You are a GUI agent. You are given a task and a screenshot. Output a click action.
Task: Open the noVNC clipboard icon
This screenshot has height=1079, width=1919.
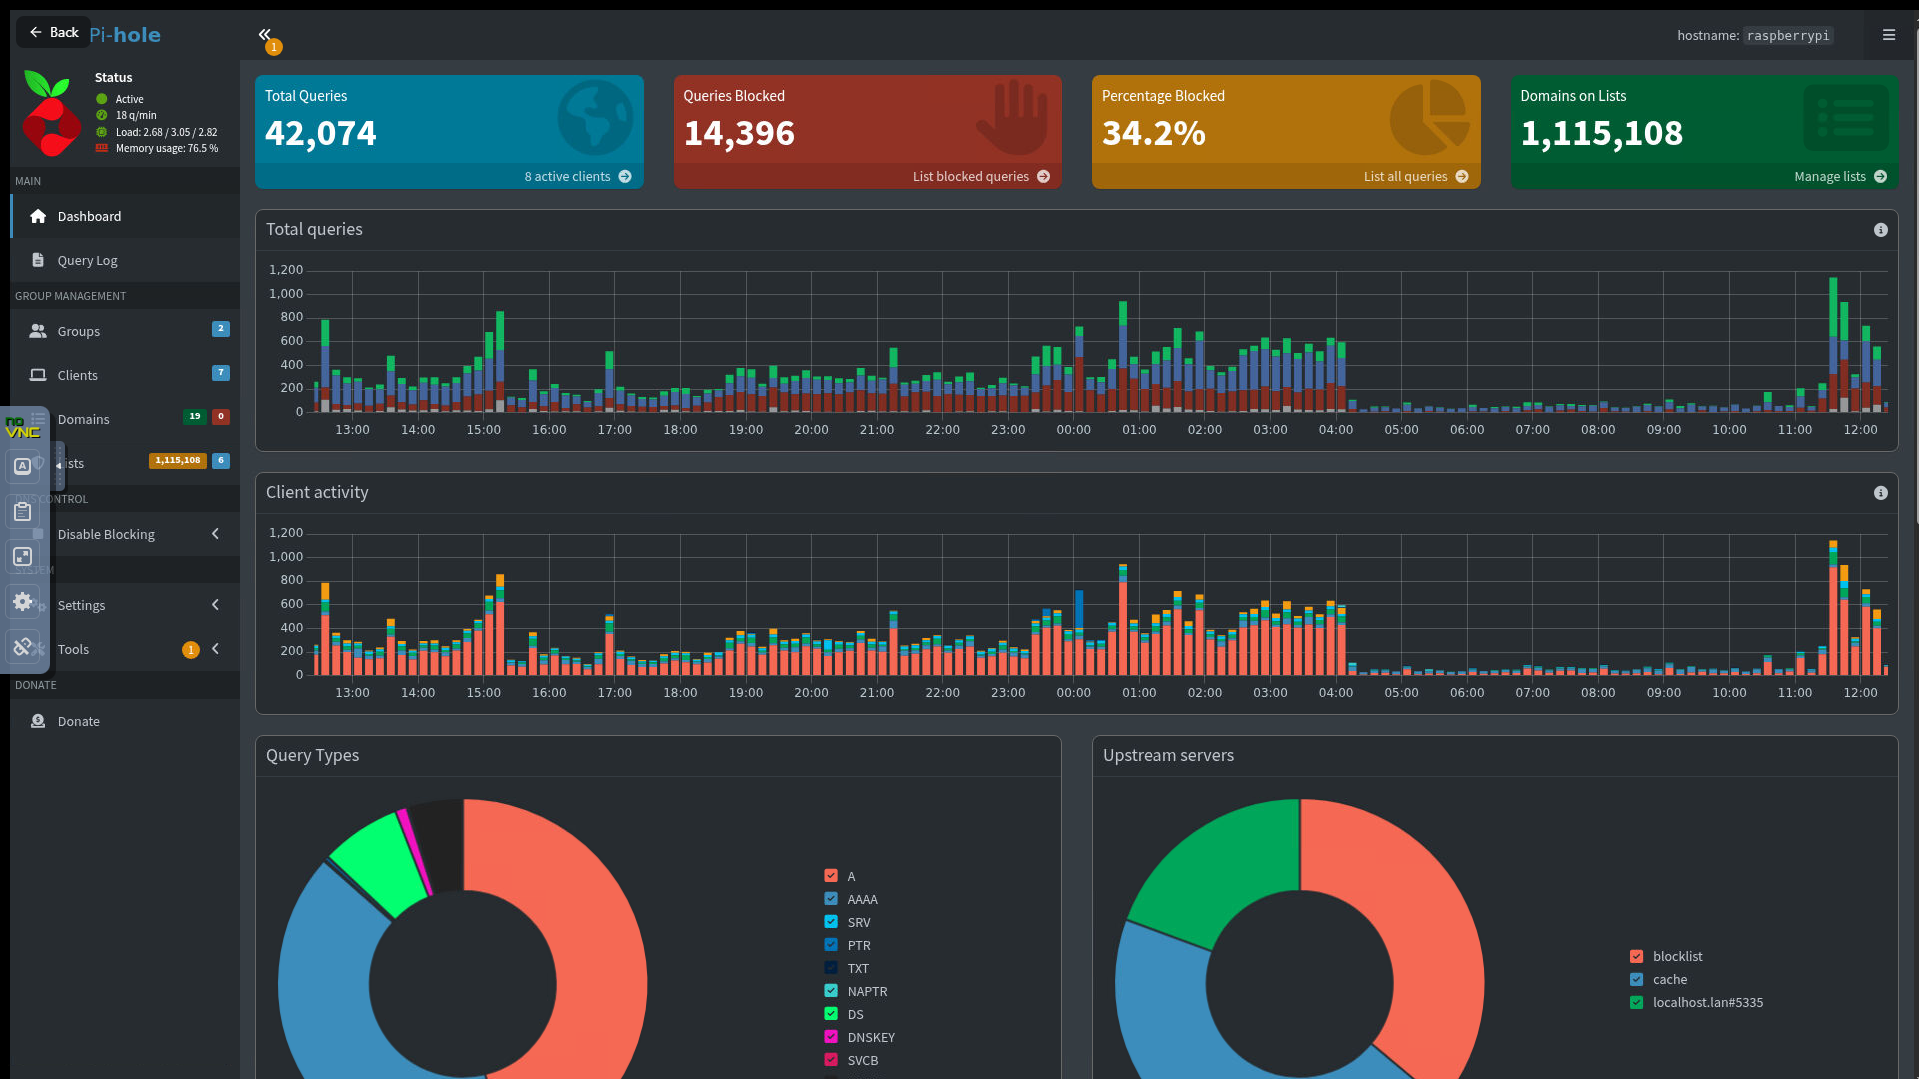click(x=23, y=512)
